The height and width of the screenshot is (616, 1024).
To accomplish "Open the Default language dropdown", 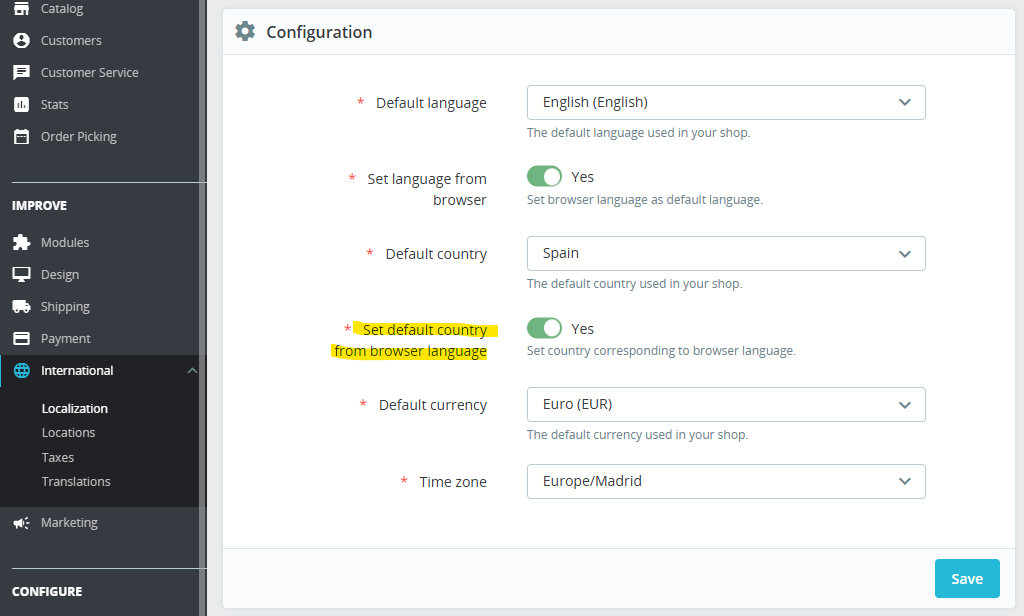I will click(726, 102).
